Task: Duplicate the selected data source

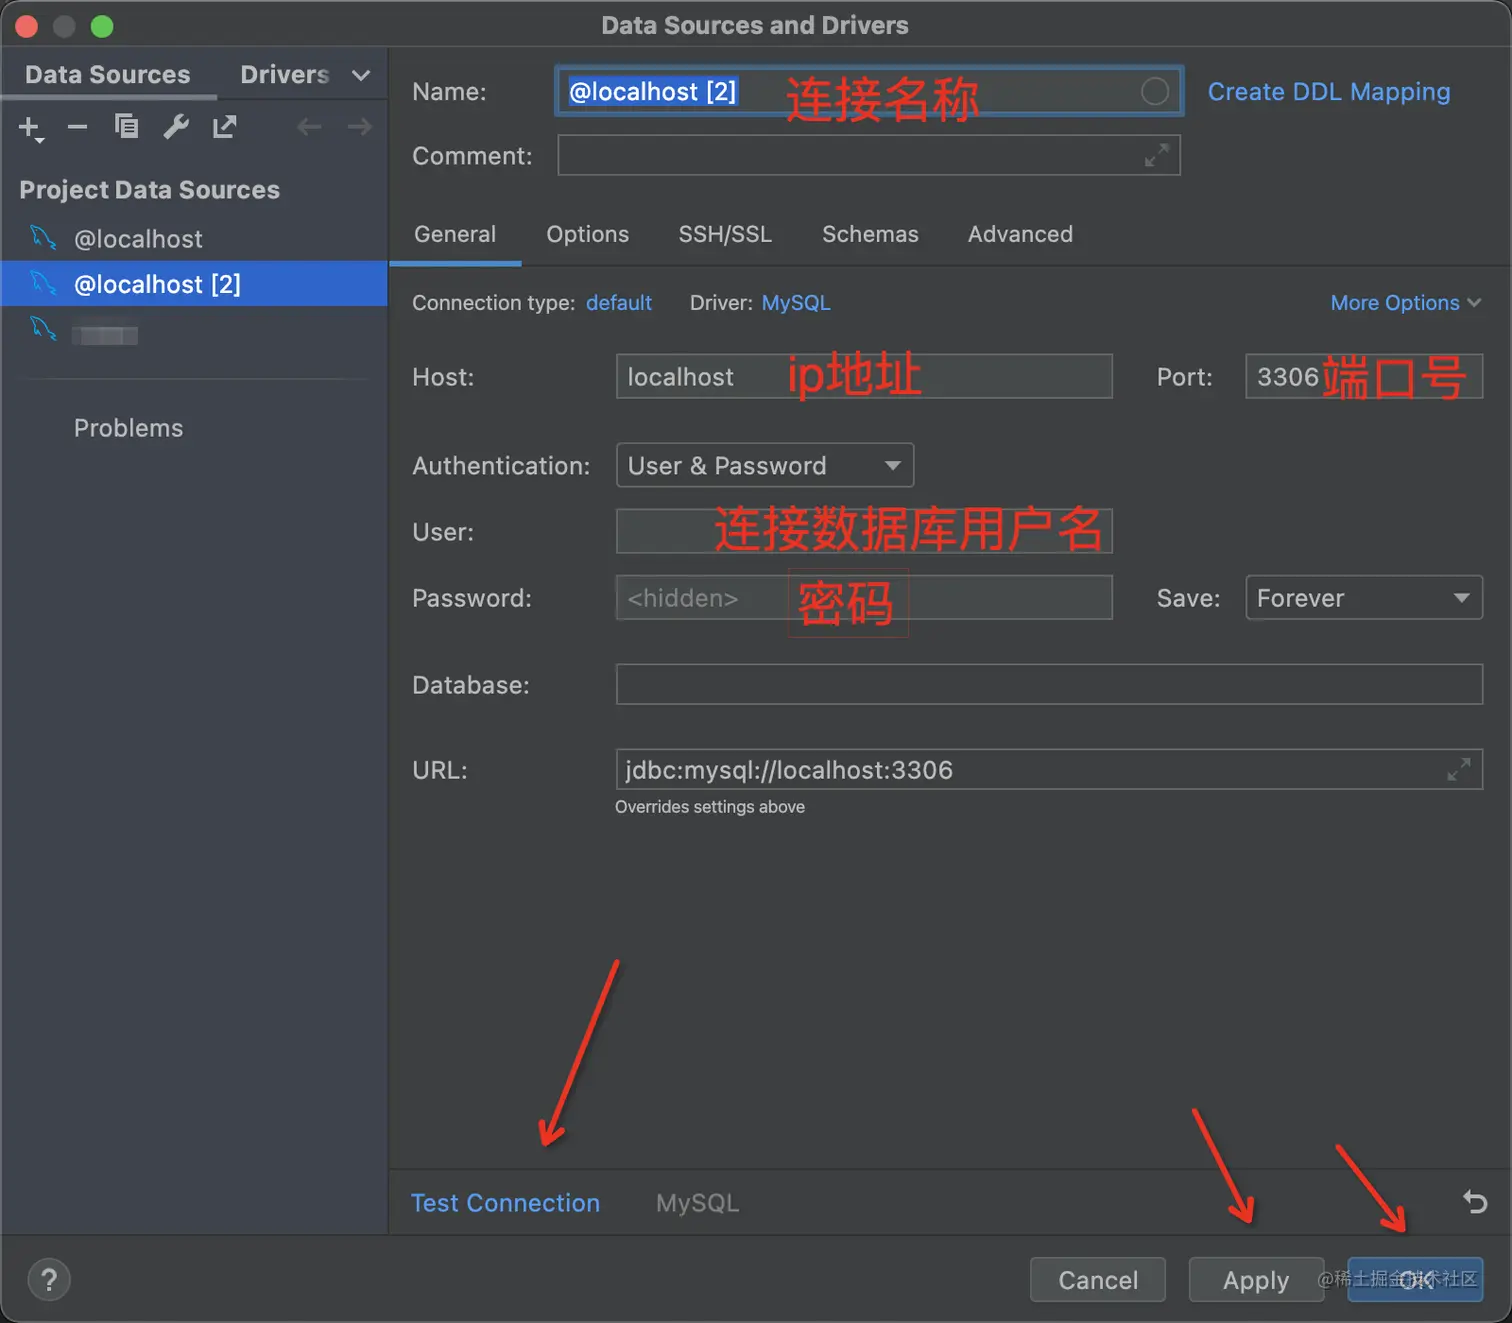Action: [x=126, y=126]
